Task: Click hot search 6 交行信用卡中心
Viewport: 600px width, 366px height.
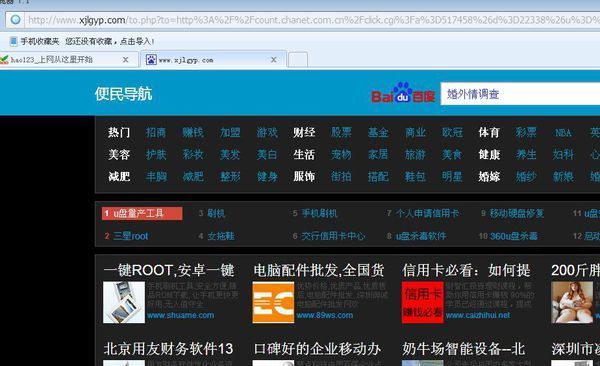Action: coord(333,236)
